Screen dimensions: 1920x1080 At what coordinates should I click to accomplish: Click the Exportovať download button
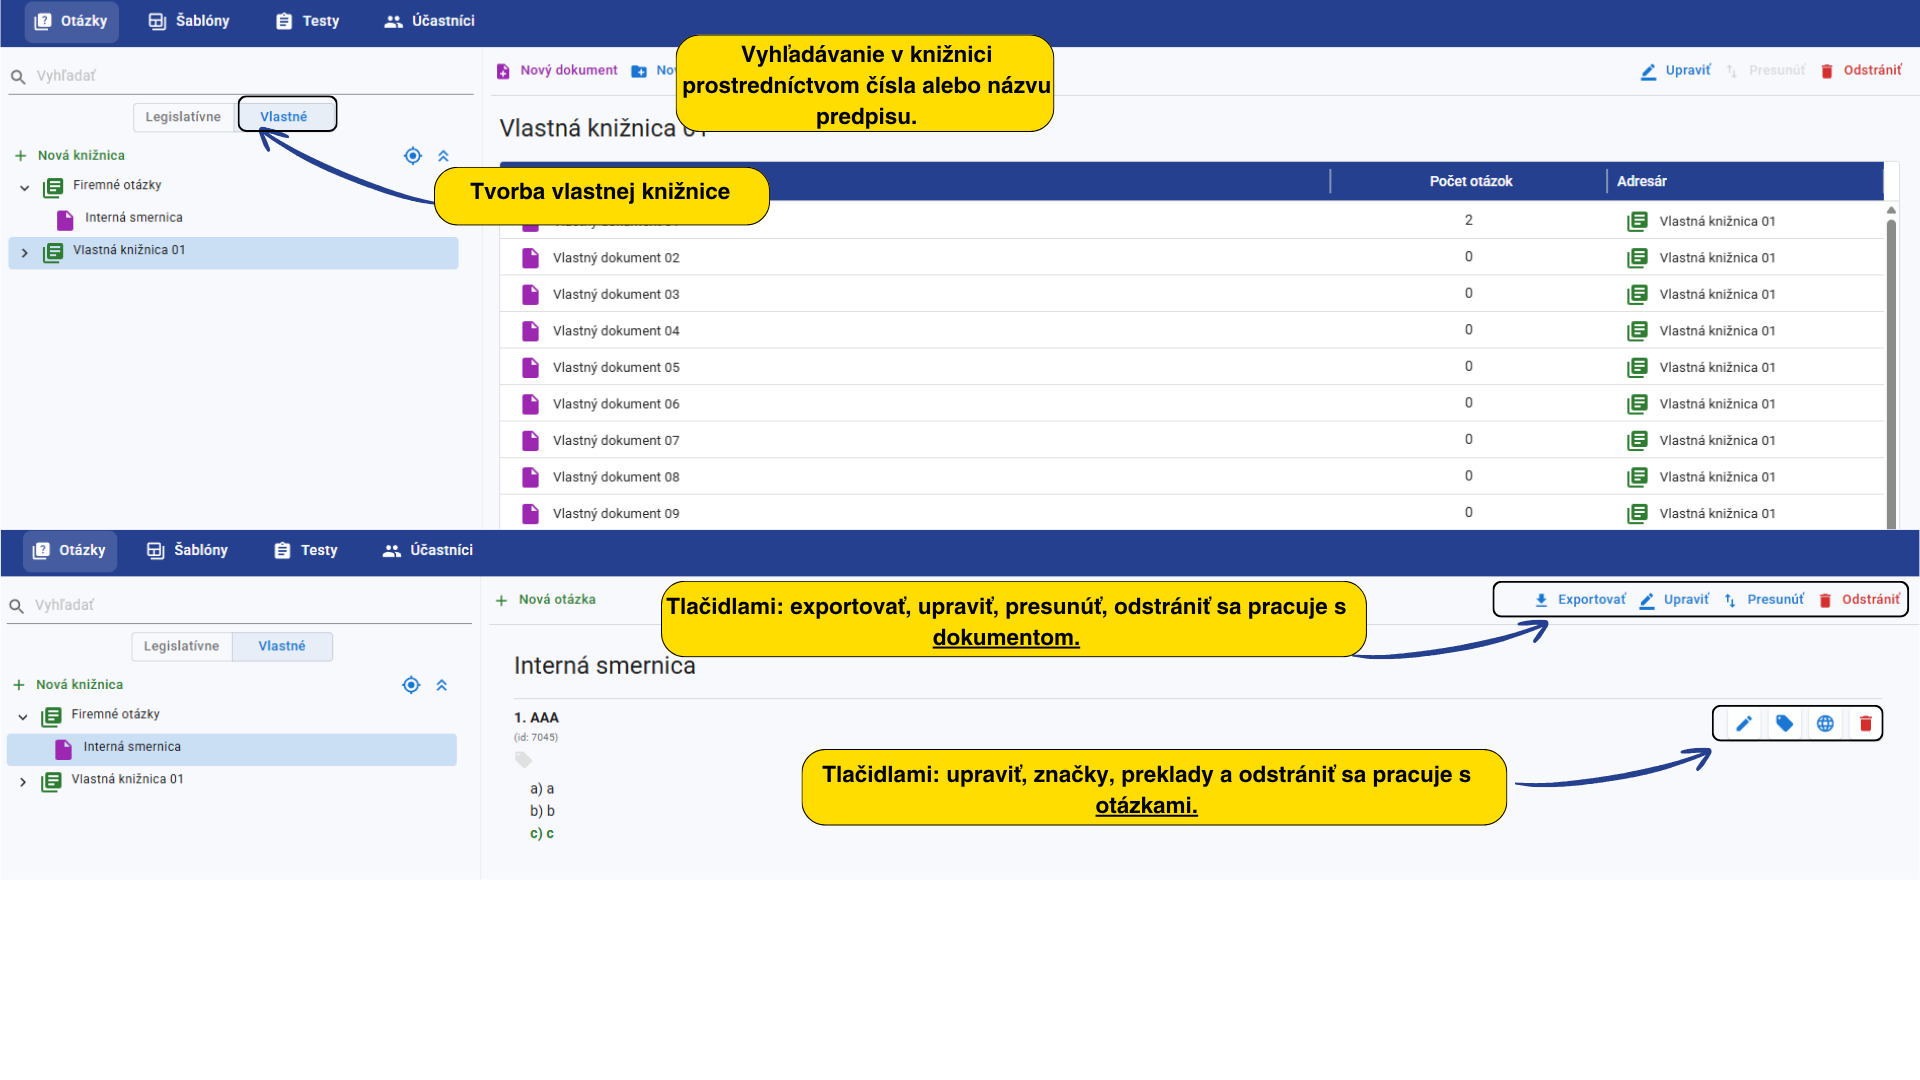click(x=1580, y=600)
